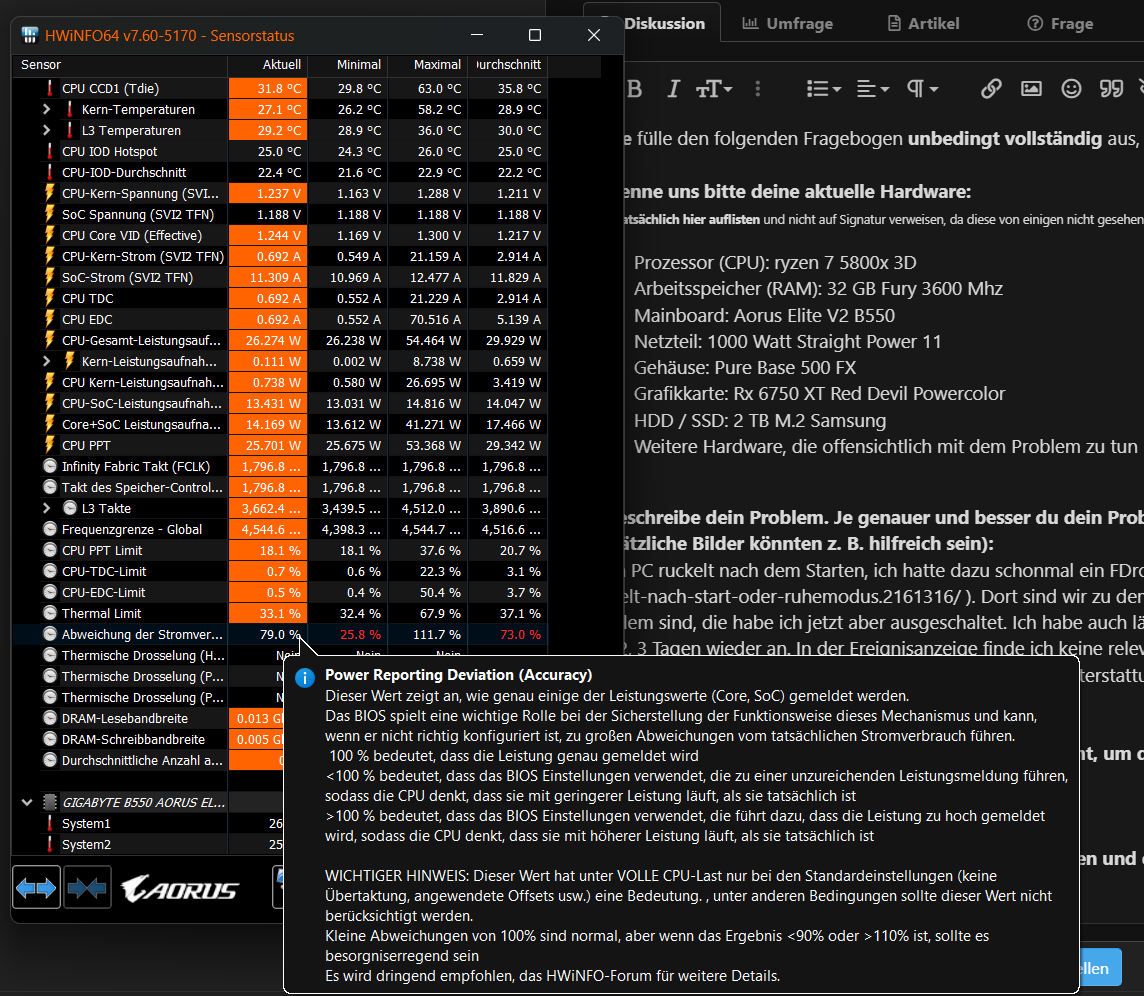
Task: Collapse the GIGABYTE B550 AORUS sensor group
Action: coord(27,803)
